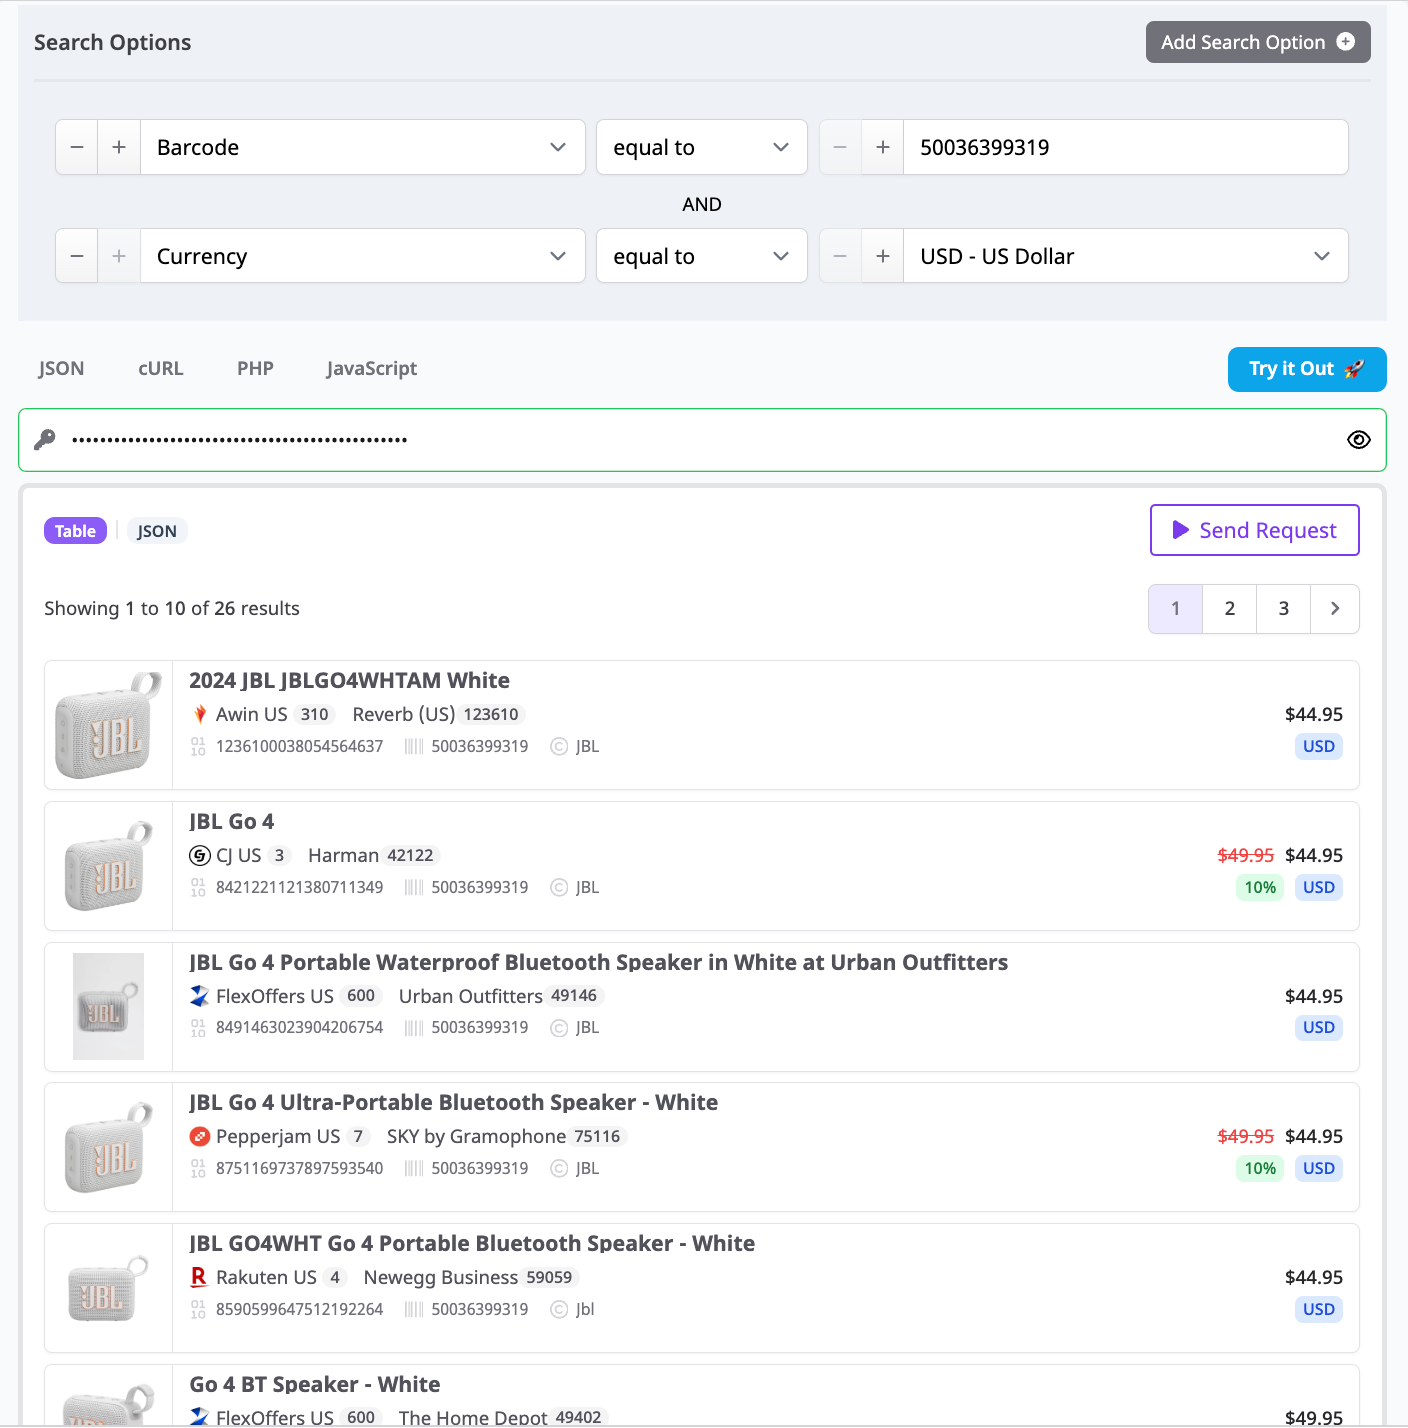The image size is (1408, 1428).
Task: Open the Urban Outfitters JBL Go 4 title
Action: (598, 962)
